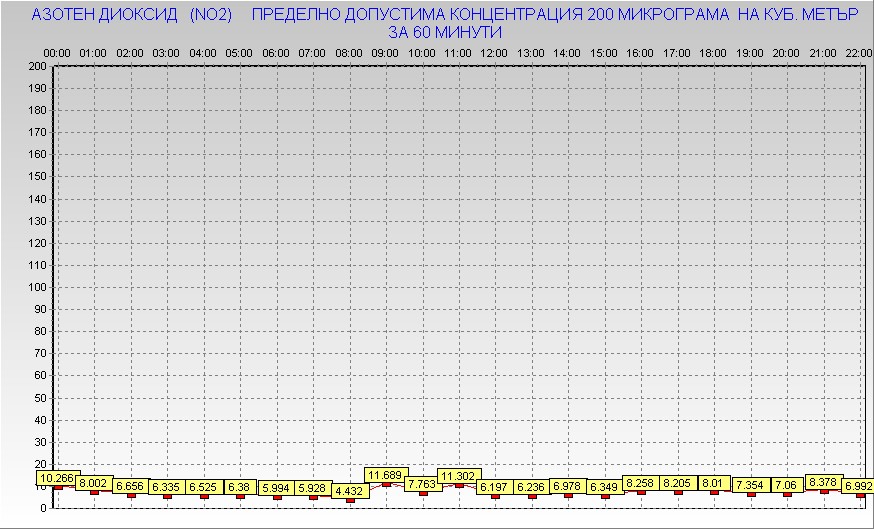
Task: Select the 6.236 value label
Action: [x=532, y=487]
